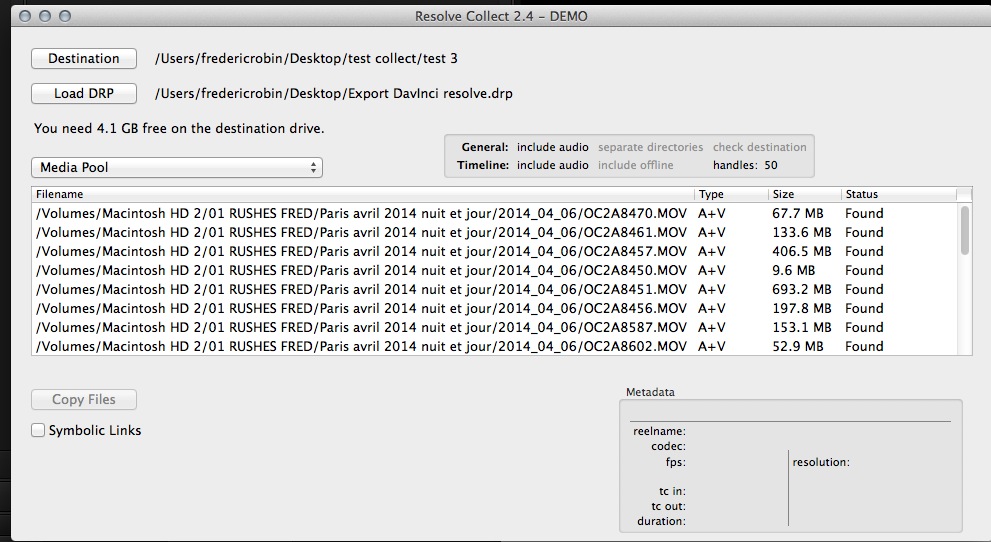Toggle the include offline option
Screen dimensions: 991x542
635,165
